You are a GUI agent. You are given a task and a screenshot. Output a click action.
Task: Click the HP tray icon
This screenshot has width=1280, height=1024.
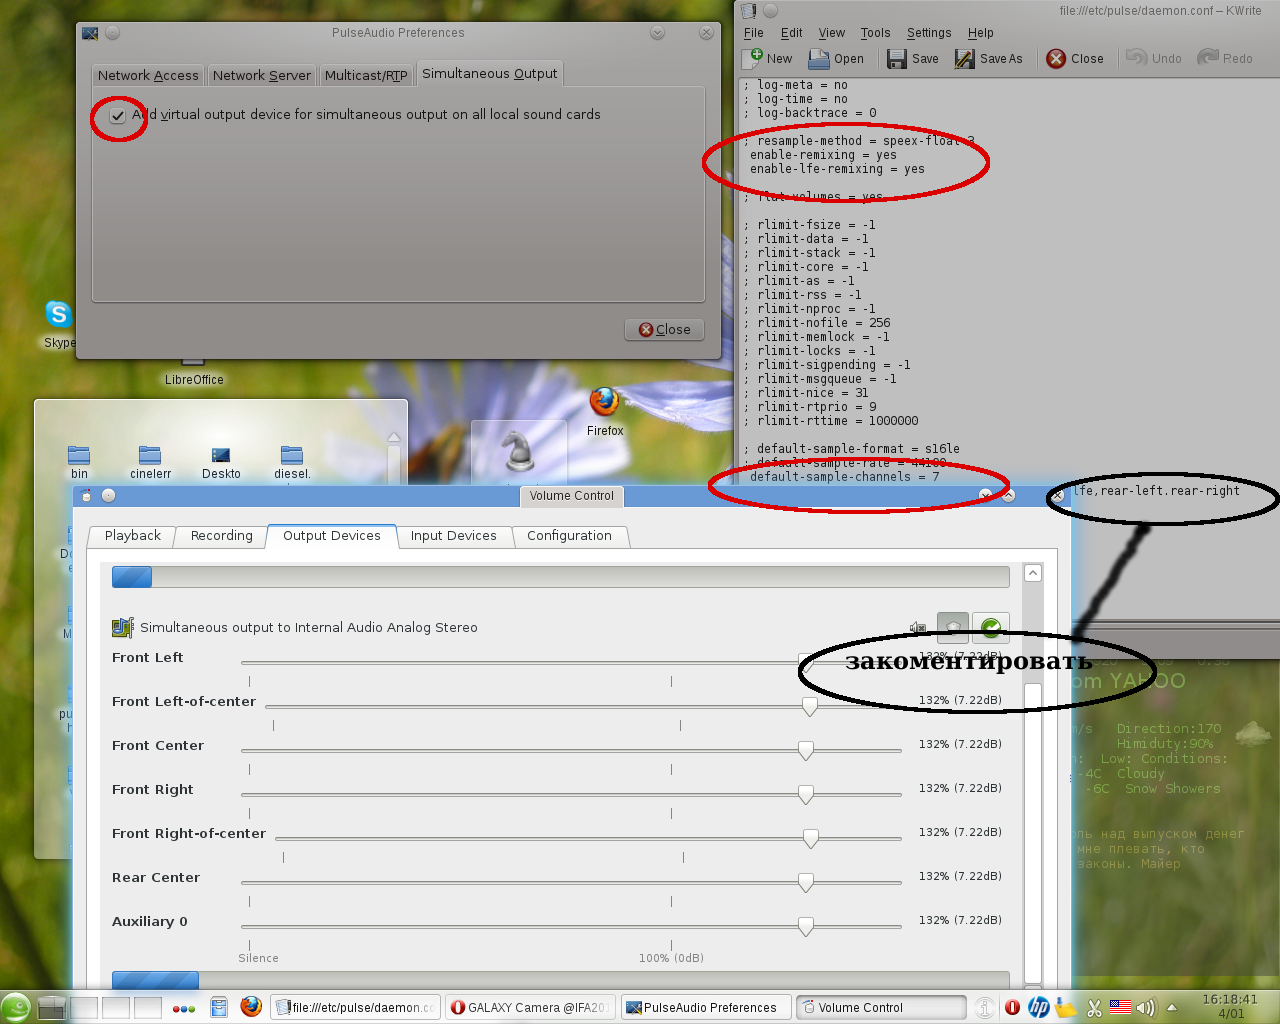(1039, 1007)
